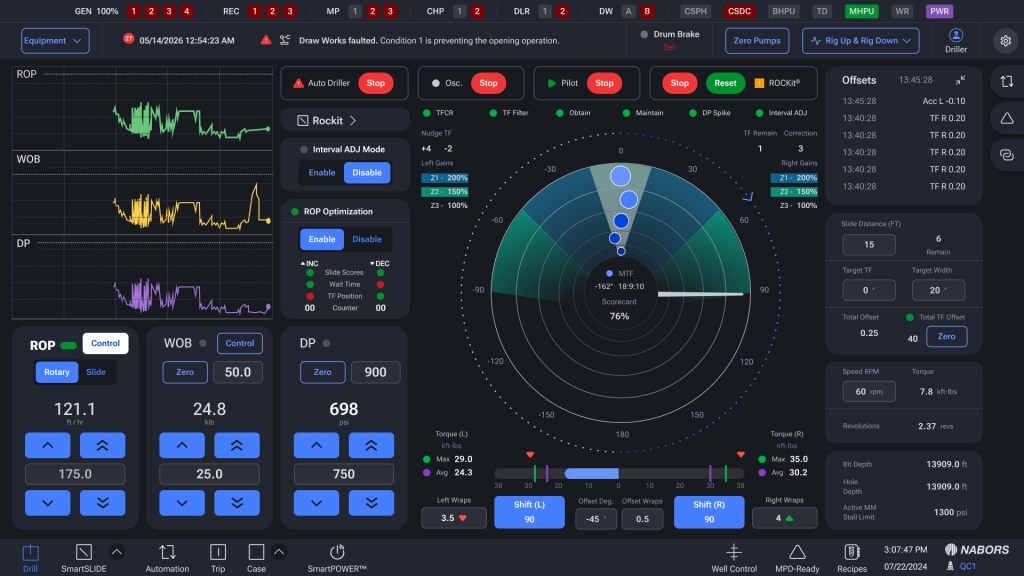Open SmartPOWER in bottom navigation

(337, 558)
